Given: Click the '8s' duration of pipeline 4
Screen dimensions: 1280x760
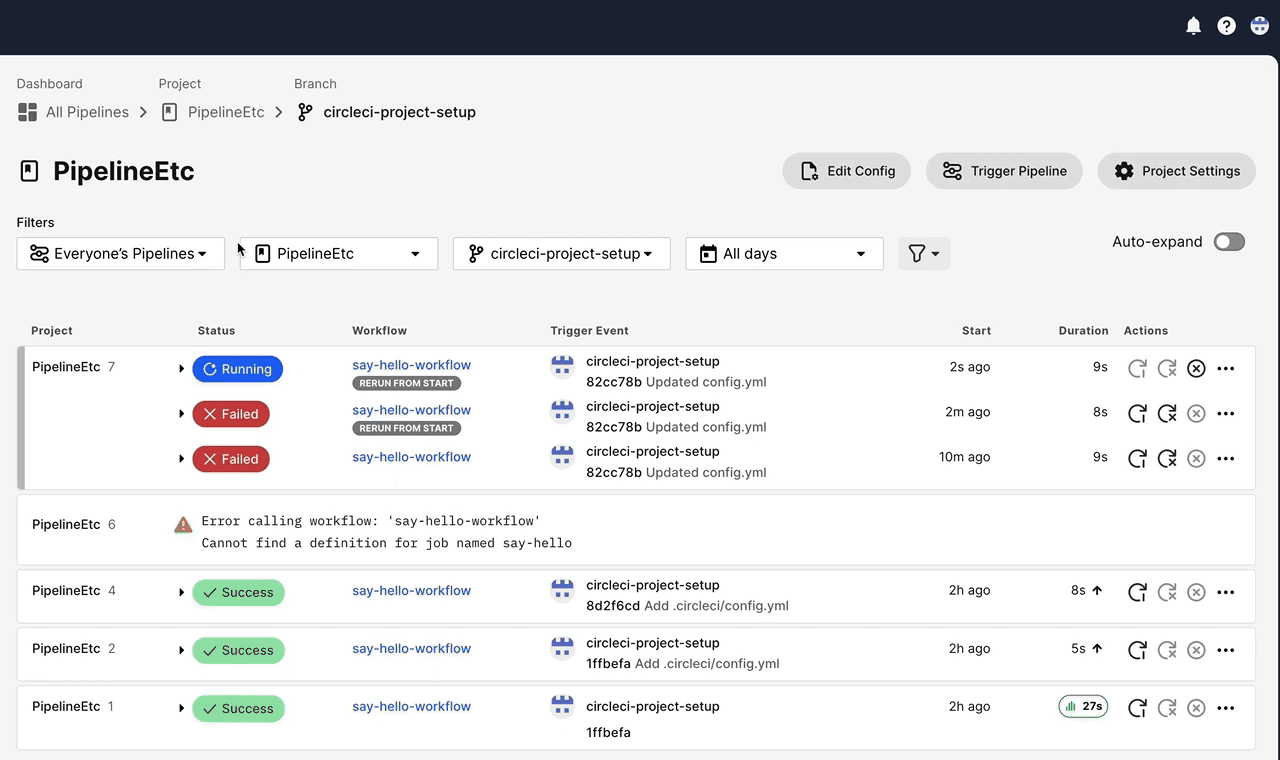Looking at the screenshot, I should click(x=1078, y=590).
